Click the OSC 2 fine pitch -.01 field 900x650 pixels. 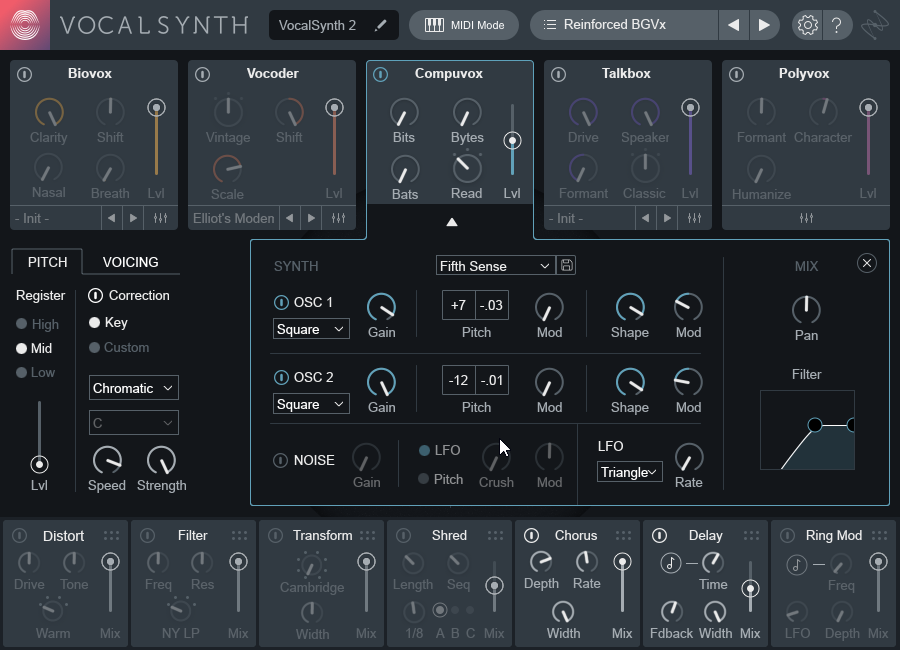coord(492,380)
